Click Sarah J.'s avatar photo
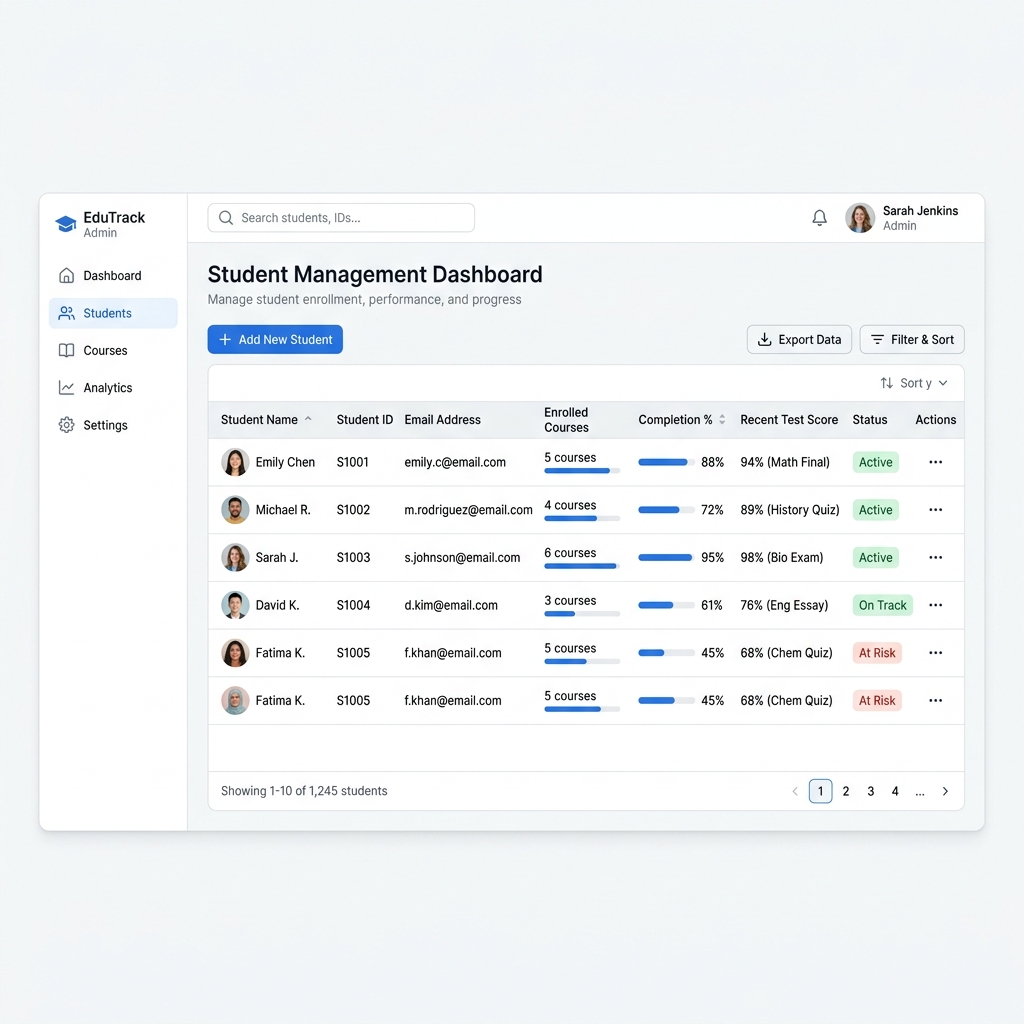 pos(235,558)
